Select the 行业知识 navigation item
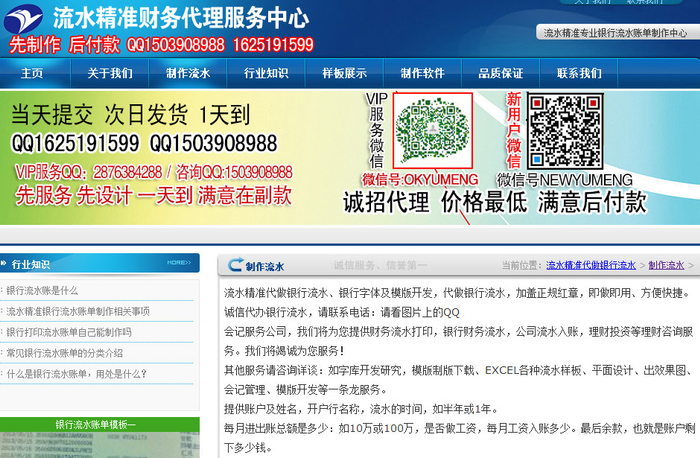700x458 pixels. point(266,73)
